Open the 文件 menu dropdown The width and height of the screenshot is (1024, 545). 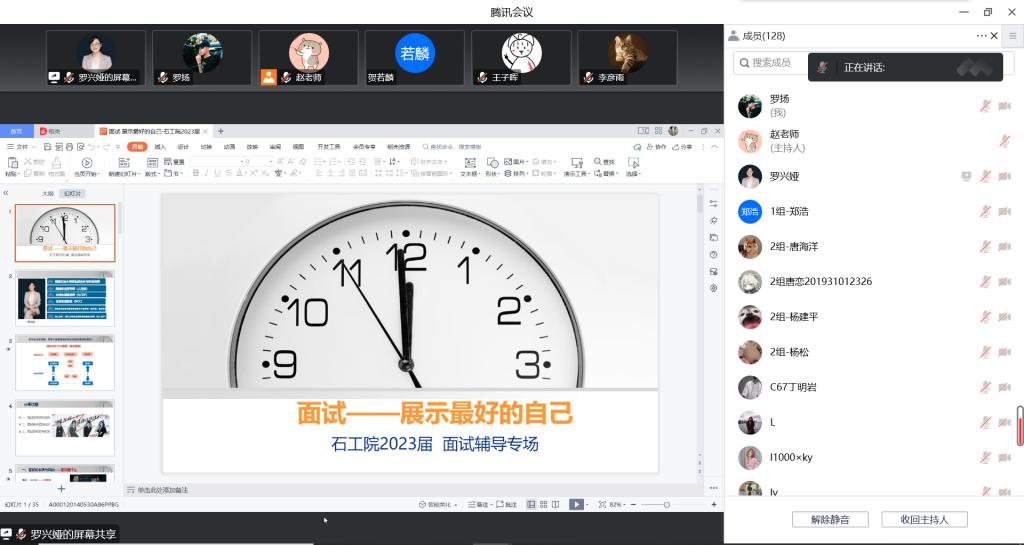20,147
